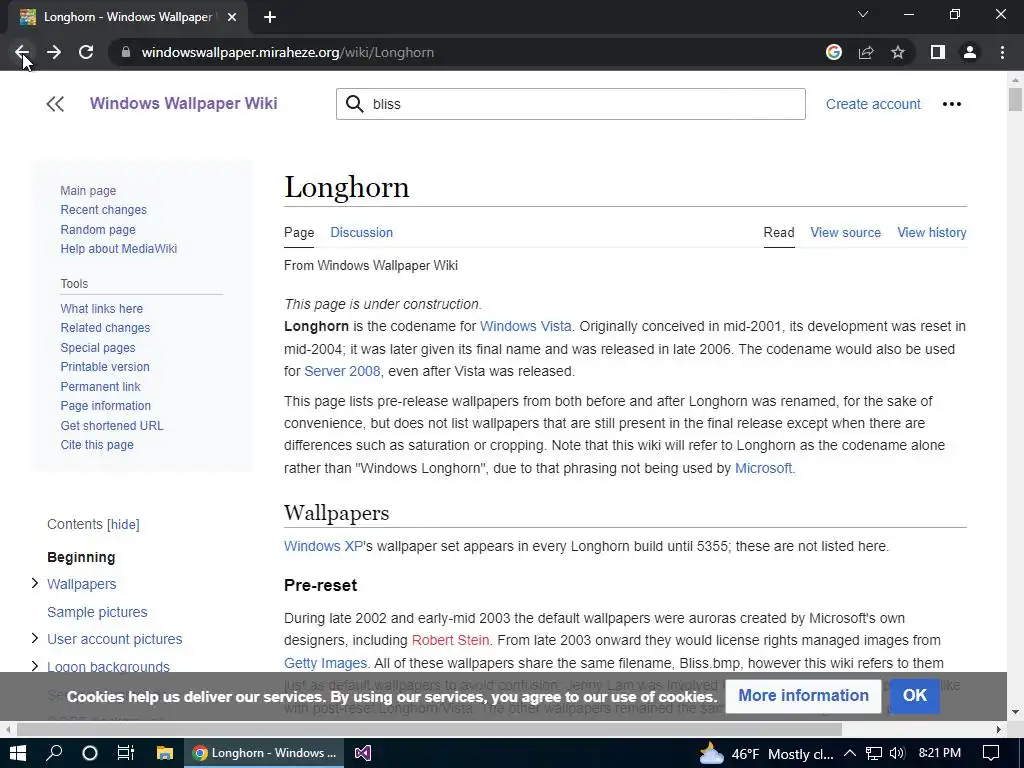Expand Wallpapers in contents list
The width and height of the screenshot is (1024, 768).
35,583
